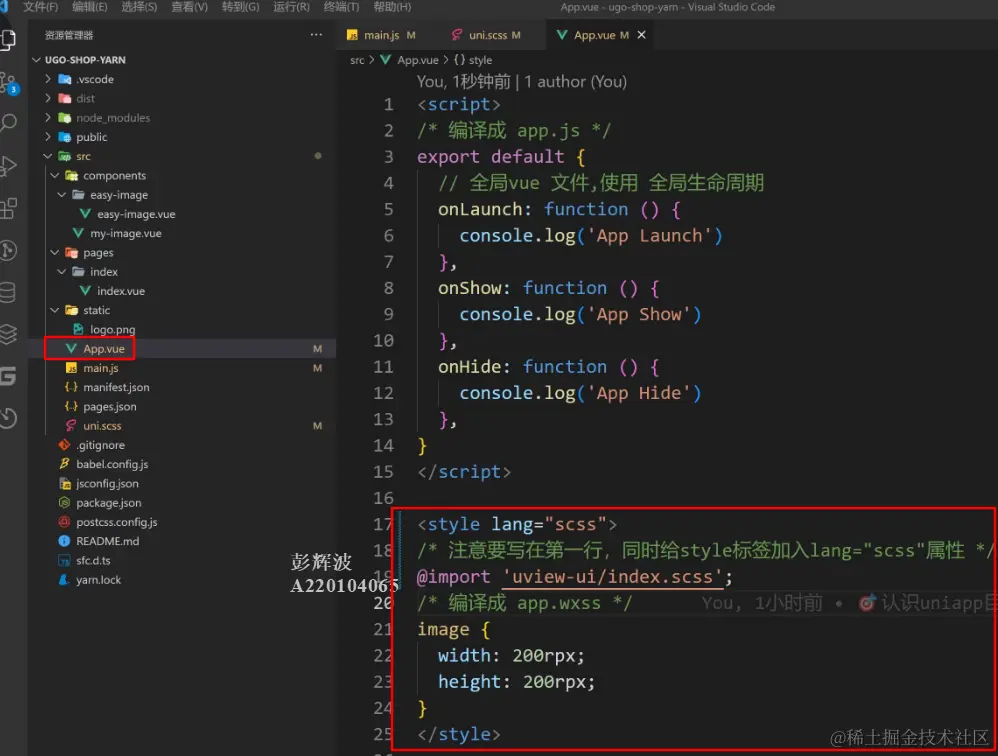Collapse the easy-image folder
The height and width of the screenshot is (756, 998).
[x=181, y=195]
